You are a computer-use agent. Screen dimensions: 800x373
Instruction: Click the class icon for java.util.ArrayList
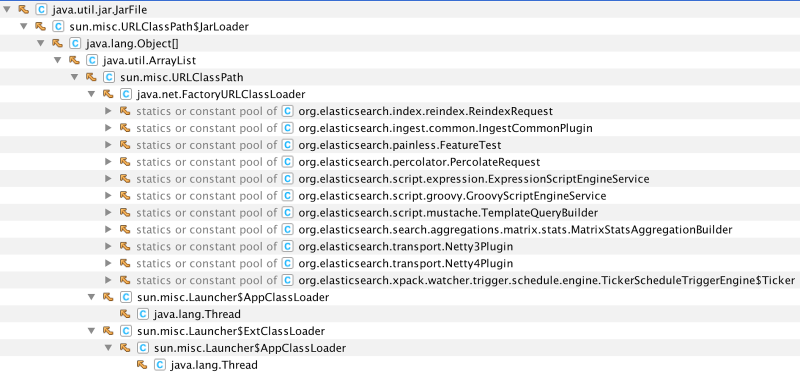(92, 60)
